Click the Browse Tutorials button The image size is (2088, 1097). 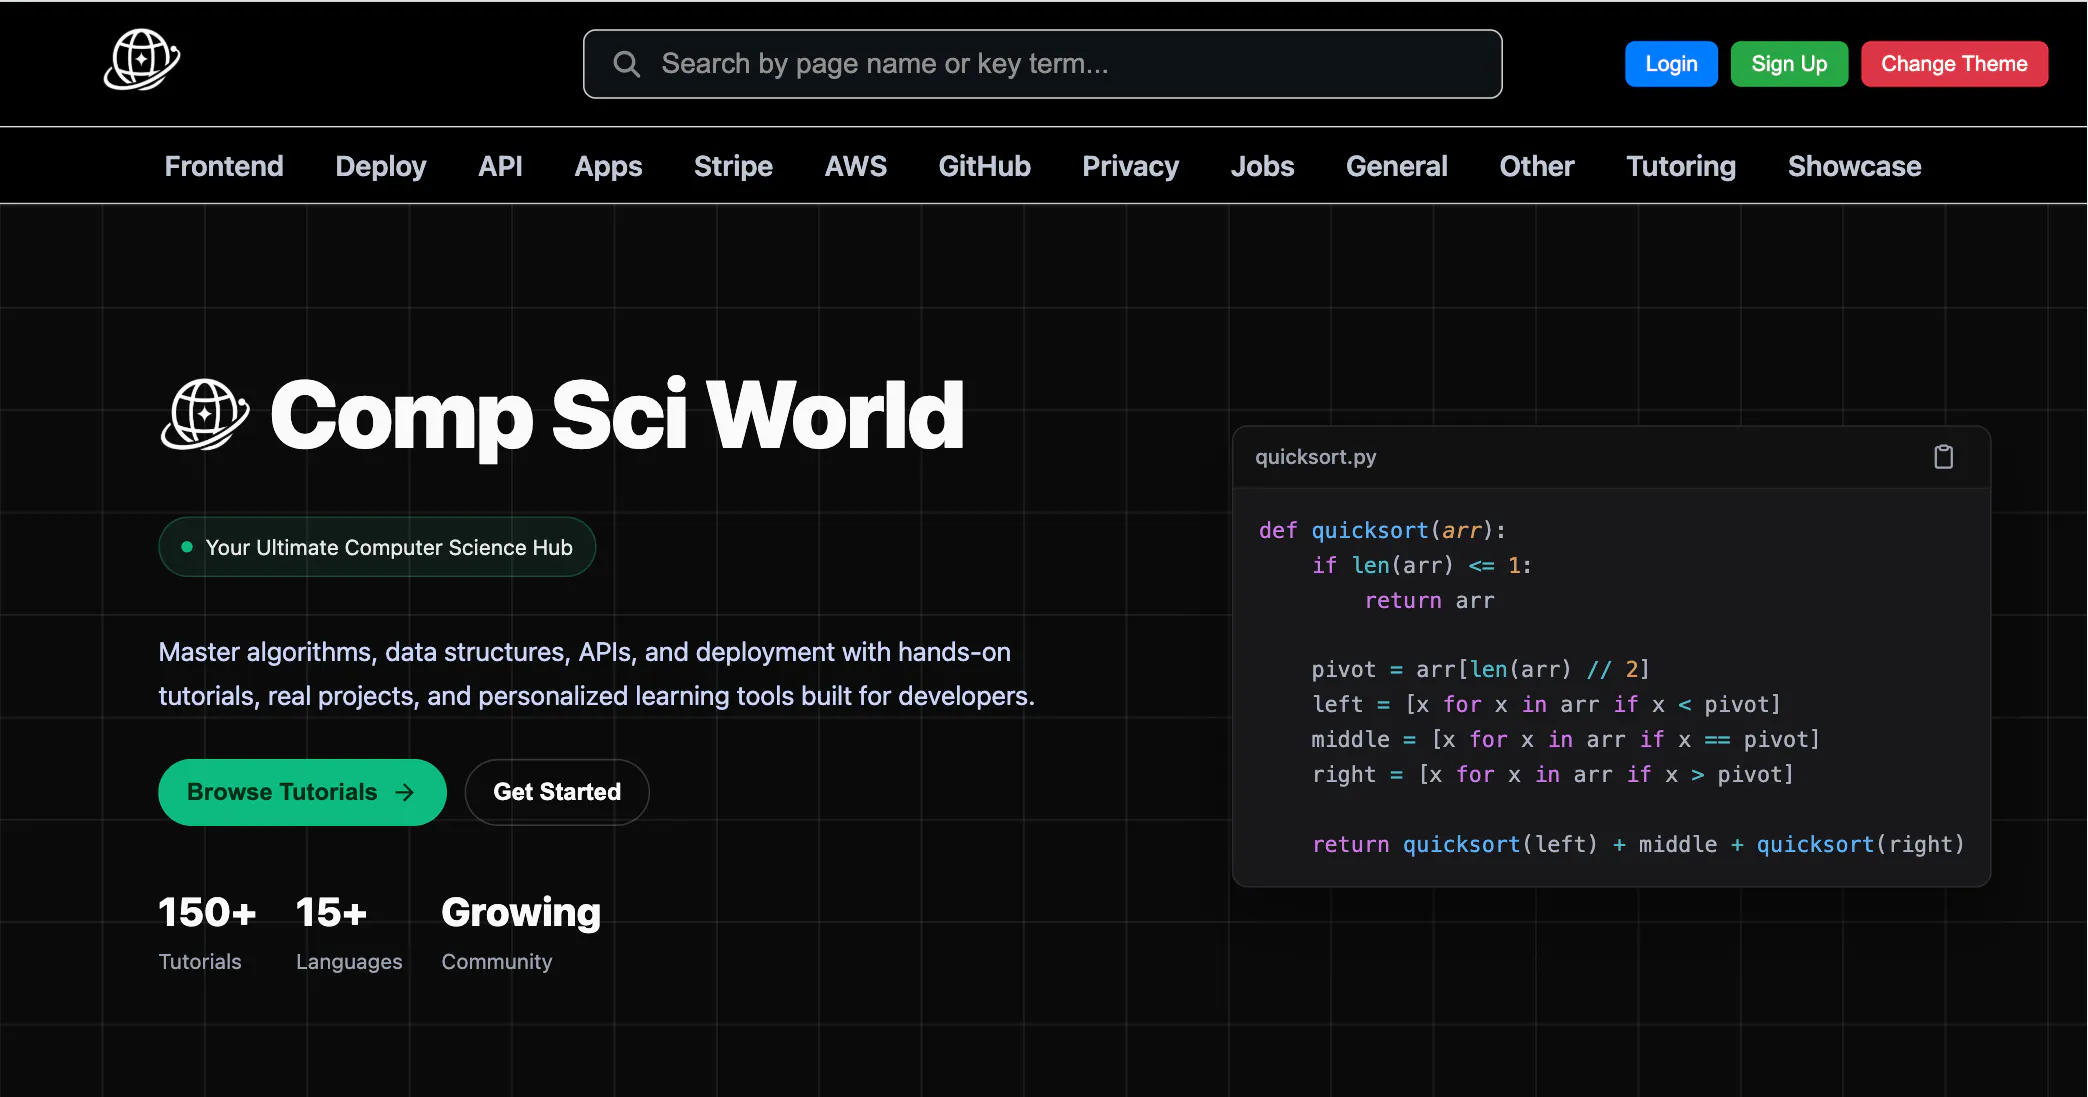point(302,792)
